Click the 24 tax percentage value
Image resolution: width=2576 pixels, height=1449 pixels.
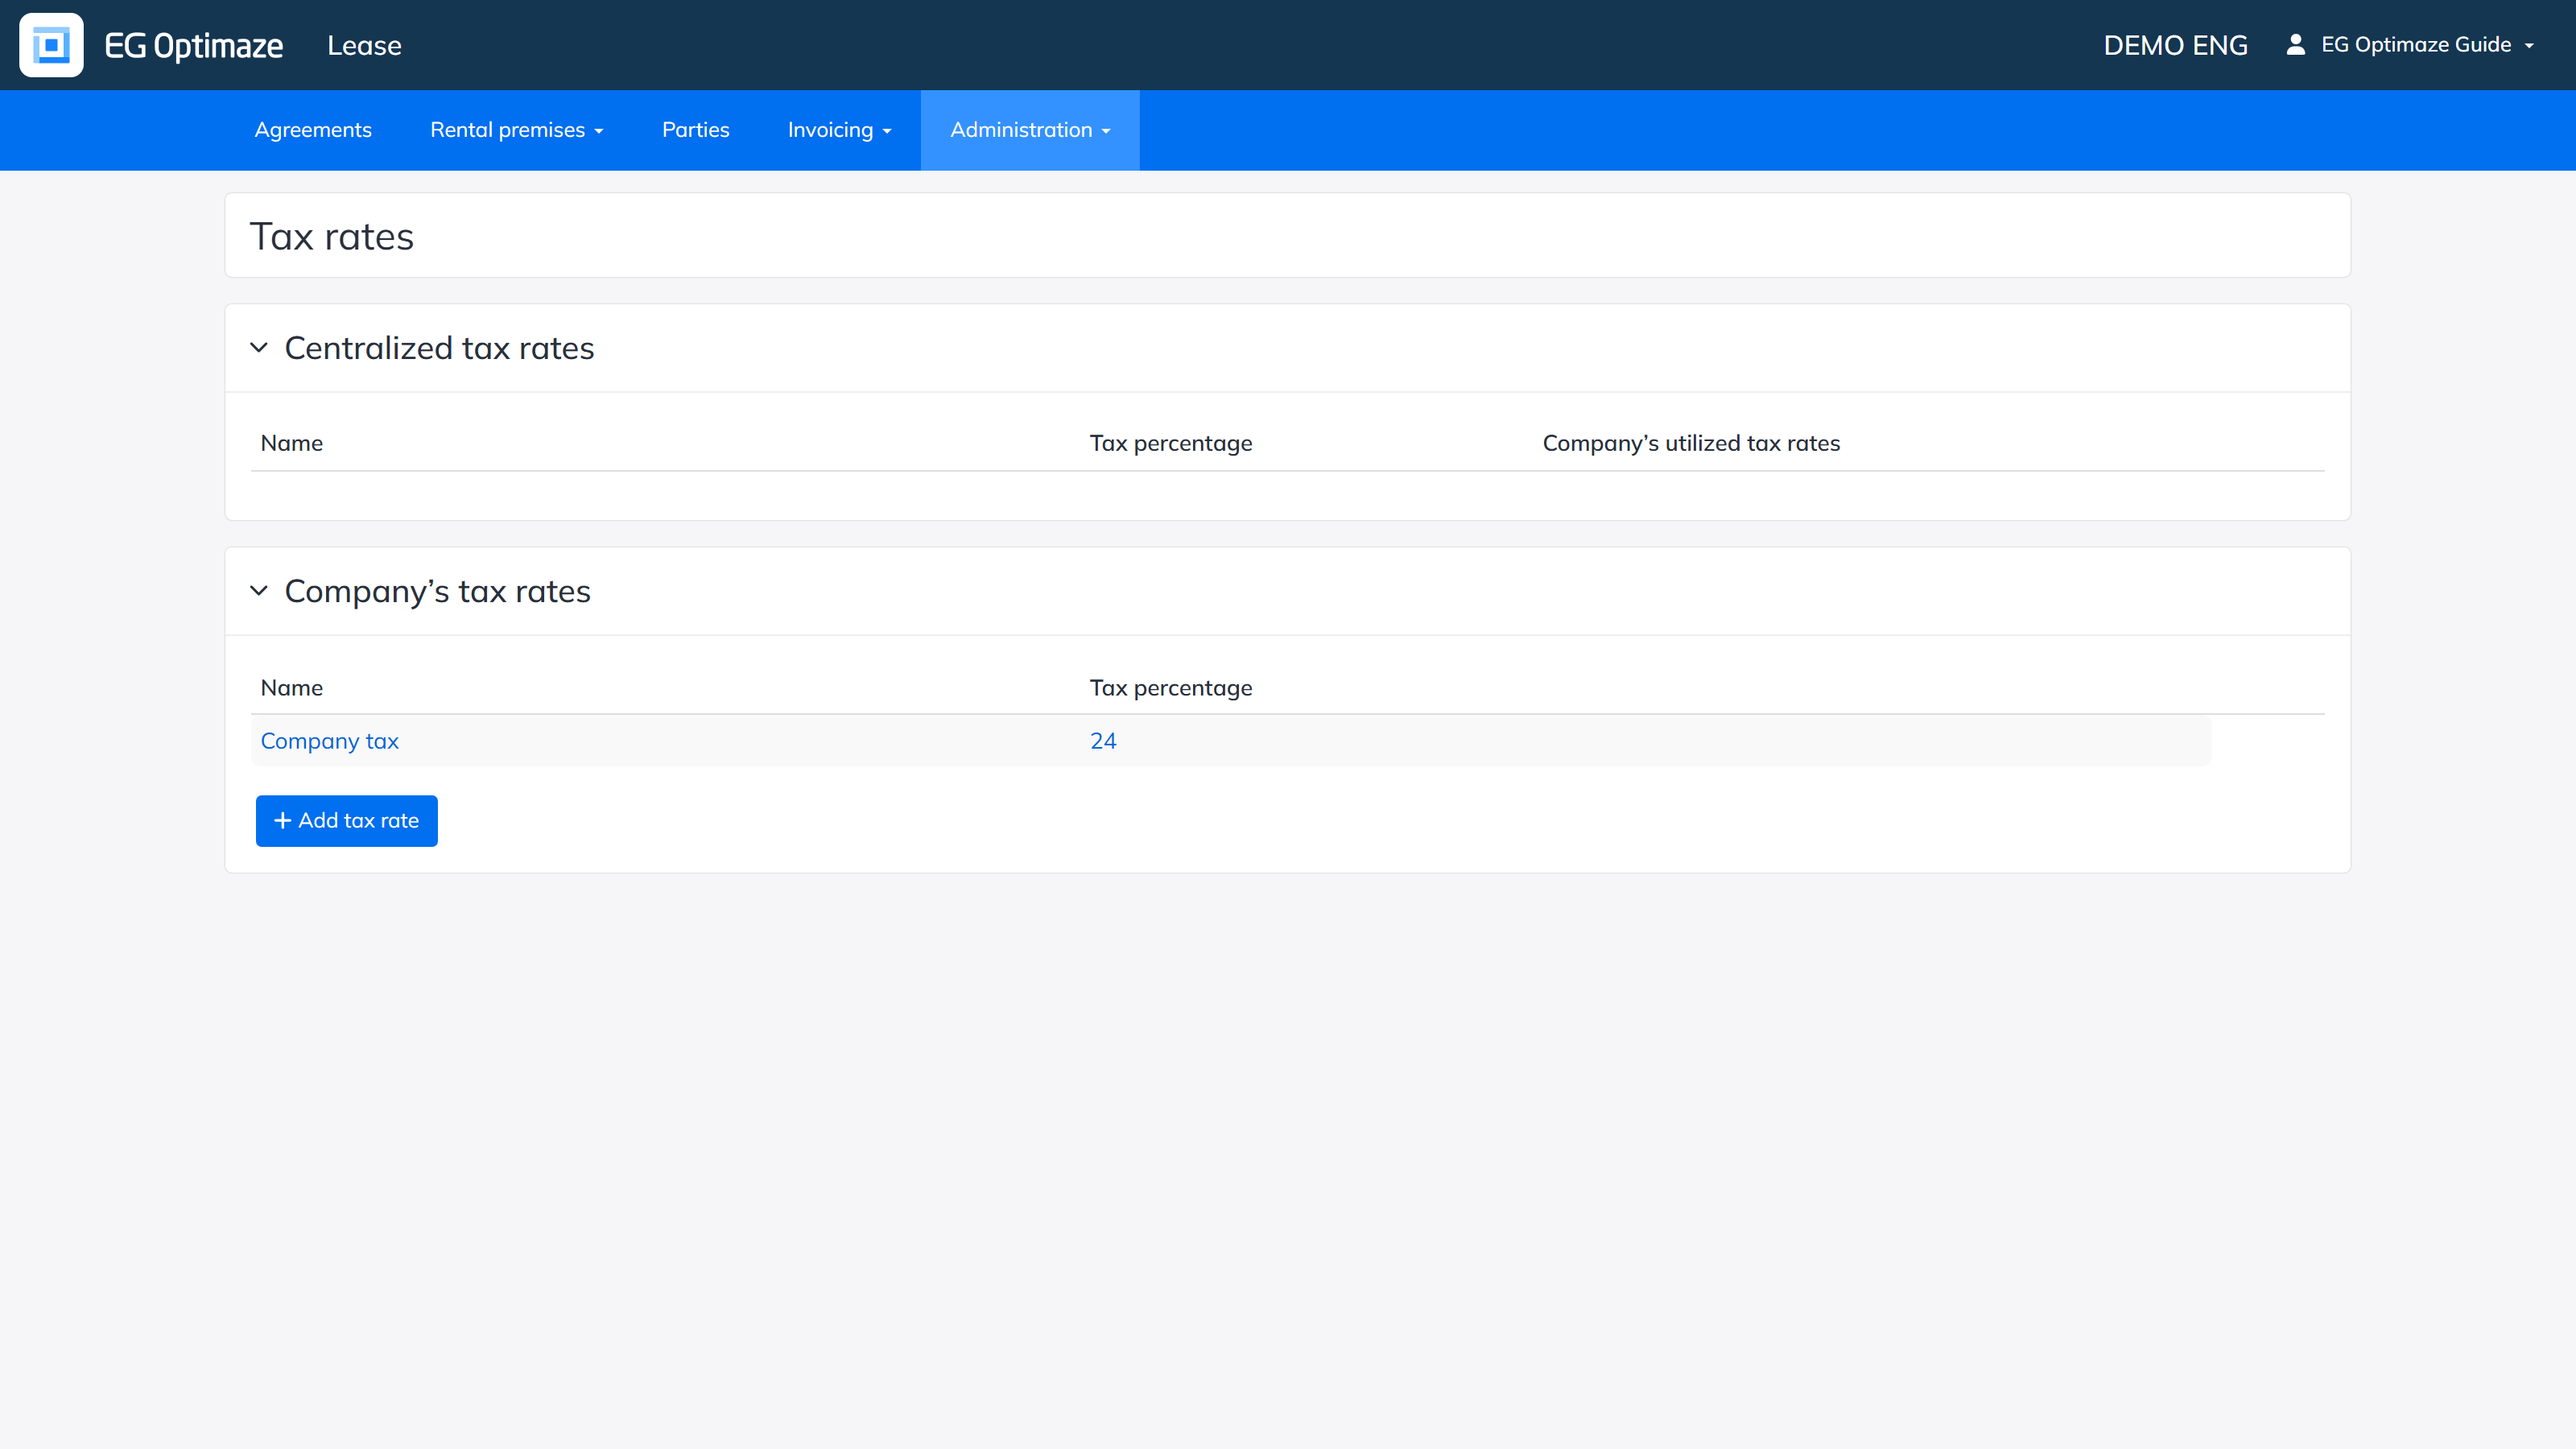1103,741
